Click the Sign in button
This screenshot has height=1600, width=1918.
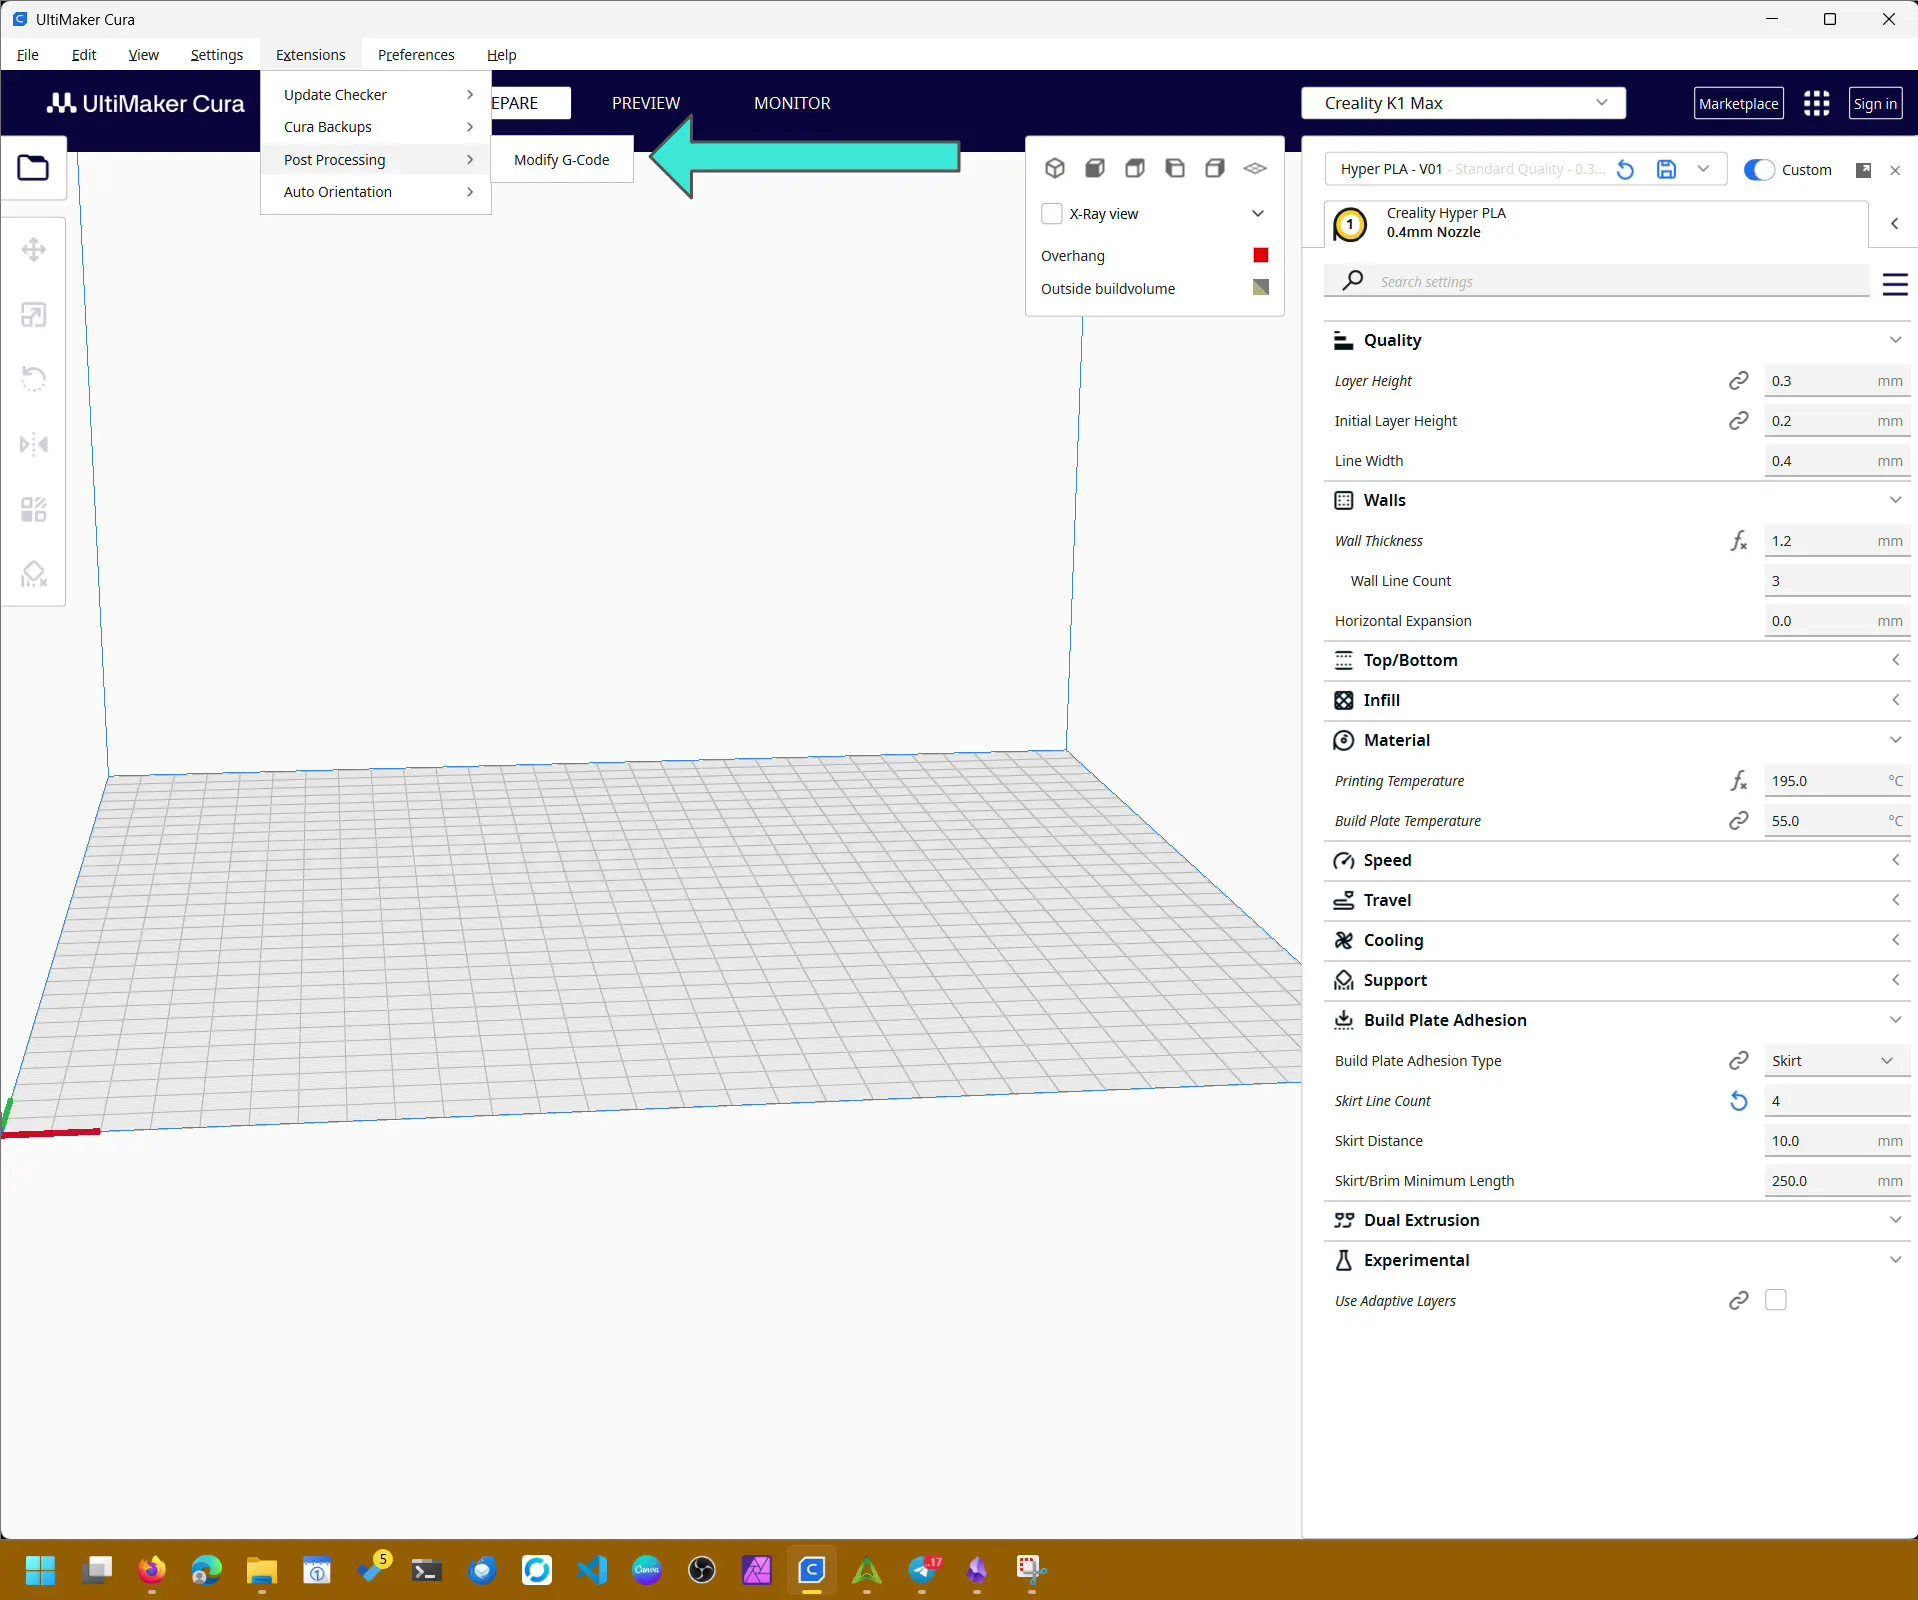click(x=1874, y=103)
